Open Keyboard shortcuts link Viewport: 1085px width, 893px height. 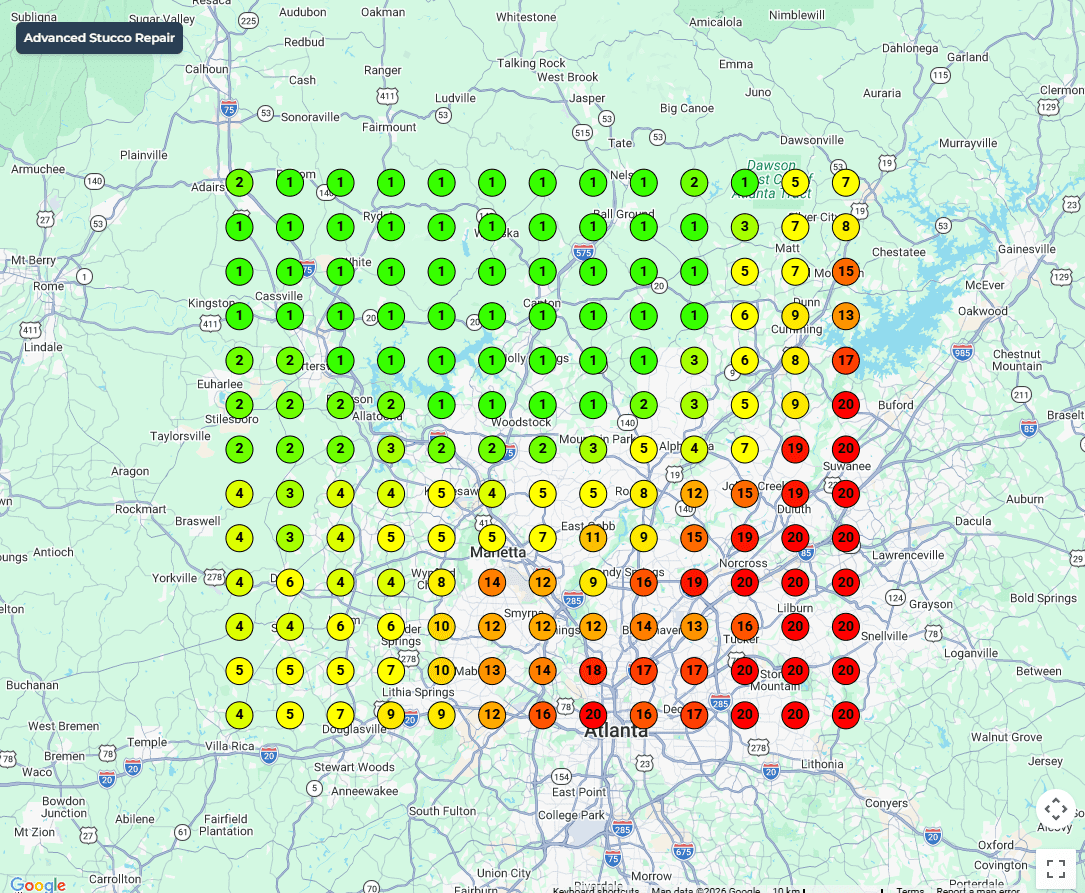click(x=595, y=890)
